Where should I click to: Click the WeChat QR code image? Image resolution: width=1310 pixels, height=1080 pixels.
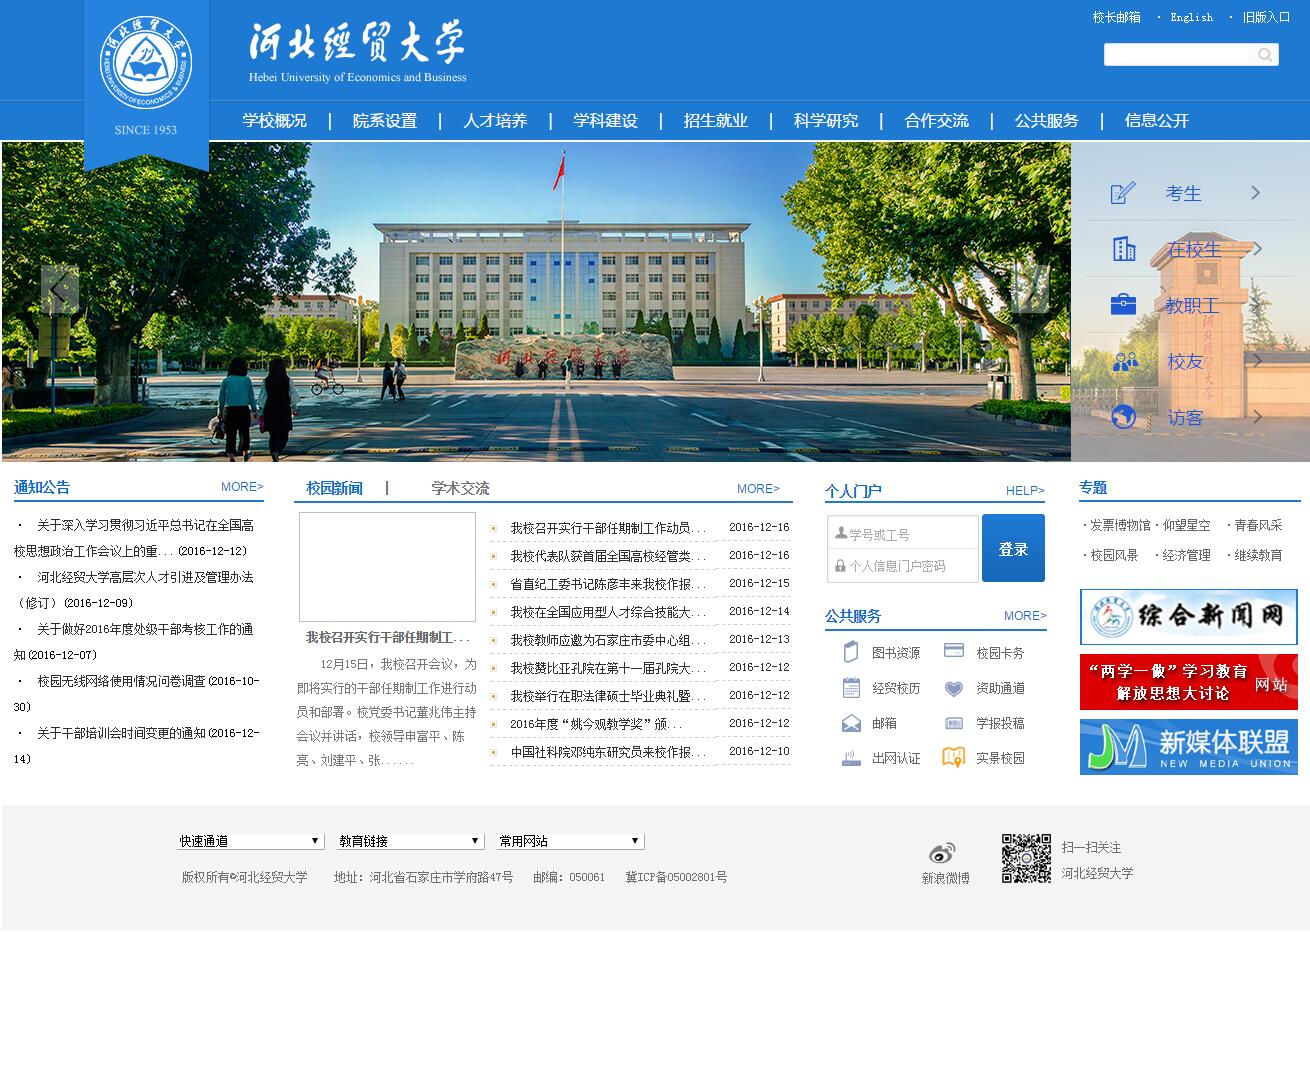[1026, 858]
